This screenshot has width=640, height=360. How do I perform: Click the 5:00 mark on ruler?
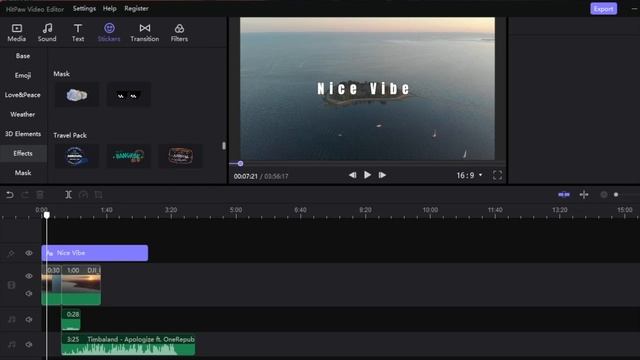point(236,210)
